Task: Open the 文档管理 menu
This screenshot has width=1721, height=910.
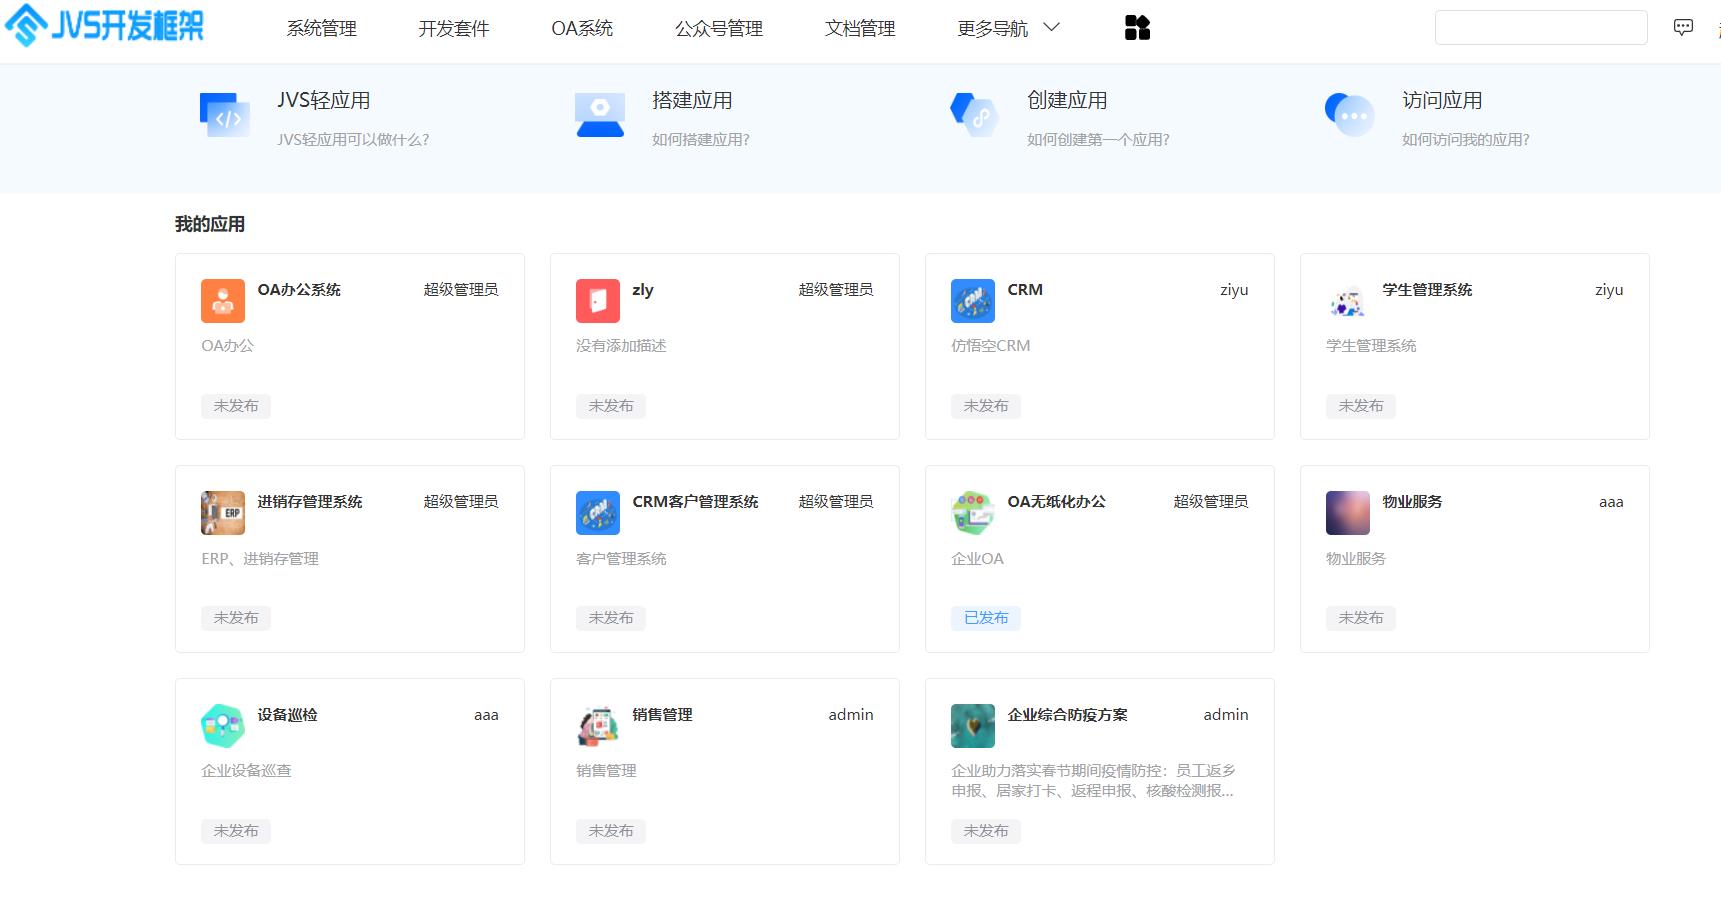Action: pos(860,29)
